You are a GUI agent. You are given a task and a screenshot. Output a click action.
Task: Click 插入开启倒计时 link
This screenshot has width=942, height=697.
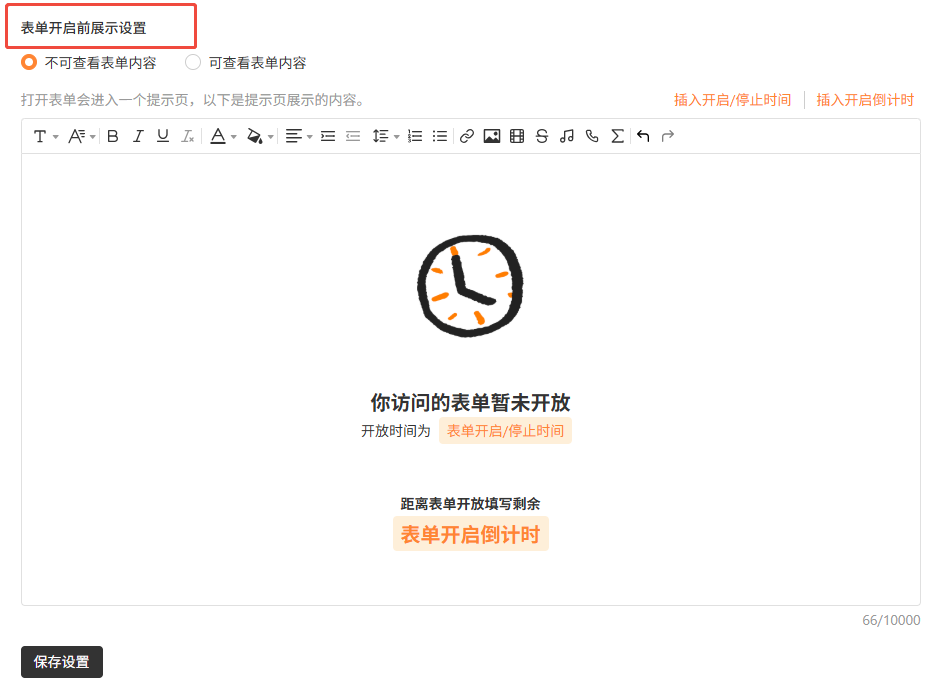(865, 100)
